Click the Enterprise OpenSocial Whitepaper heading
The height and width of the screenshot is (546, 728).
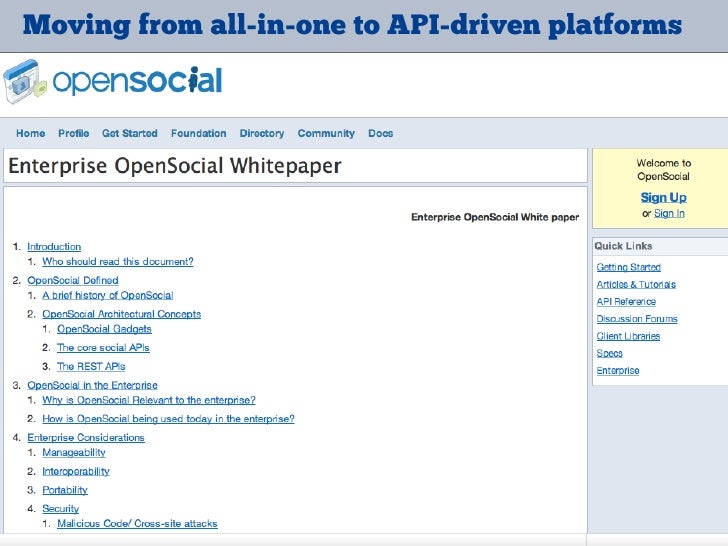pyautogui.click(x=175, y=166)
